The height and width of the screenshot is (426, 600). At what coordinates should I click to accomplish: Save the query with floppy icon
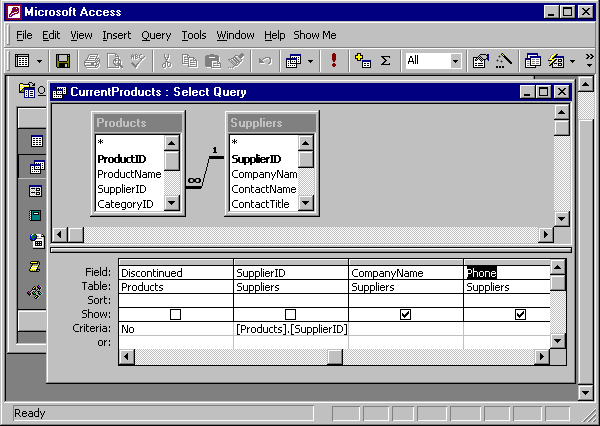tap(63, 61)
